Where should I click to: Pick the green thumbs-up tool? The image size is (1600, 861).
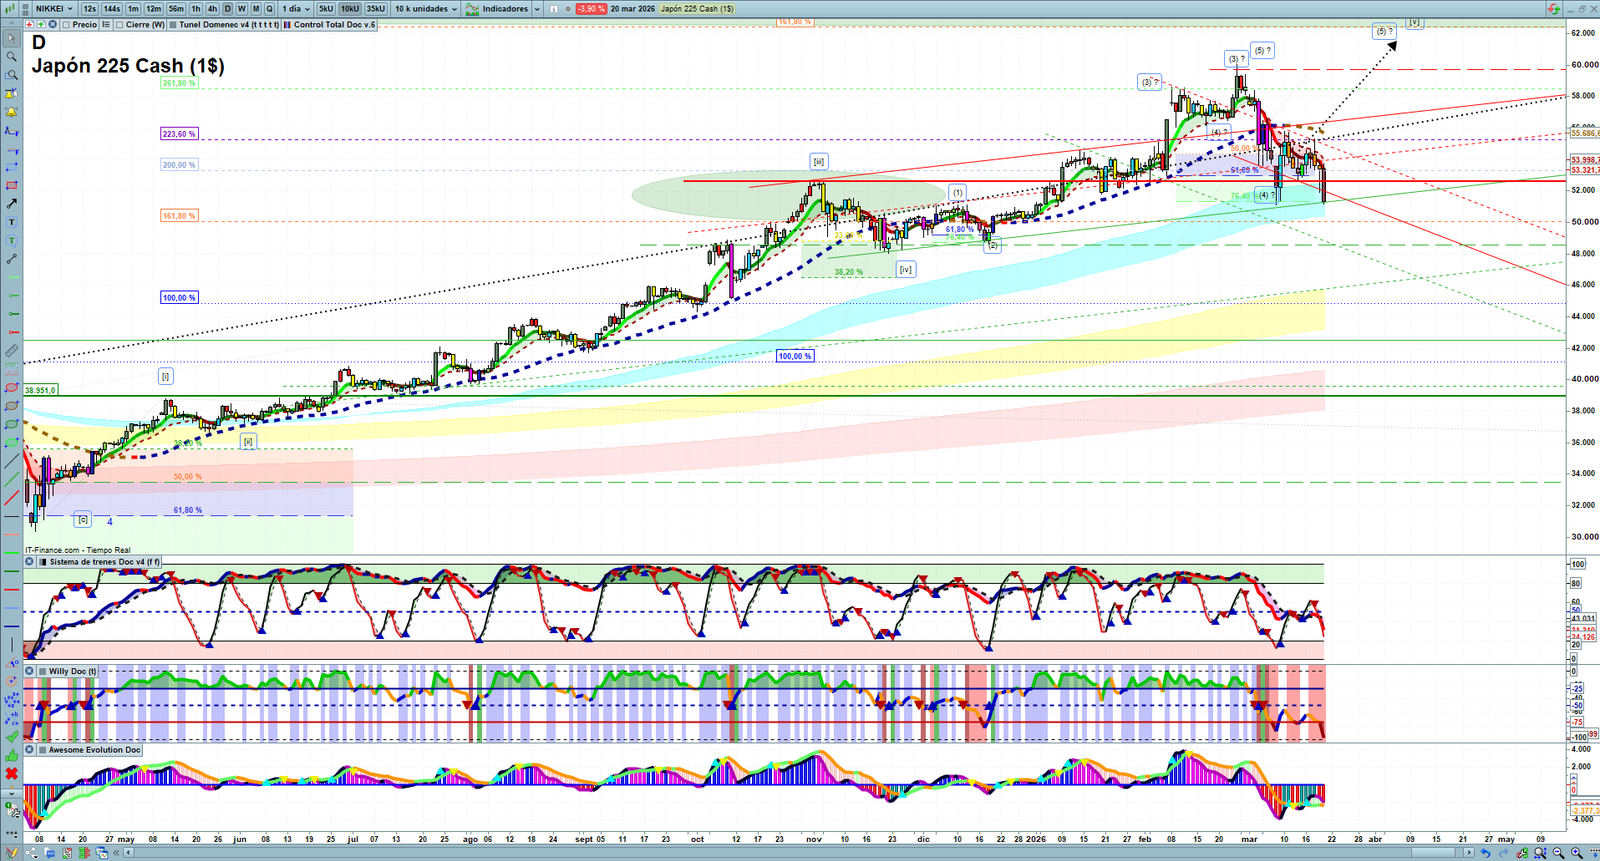(11, 755)
